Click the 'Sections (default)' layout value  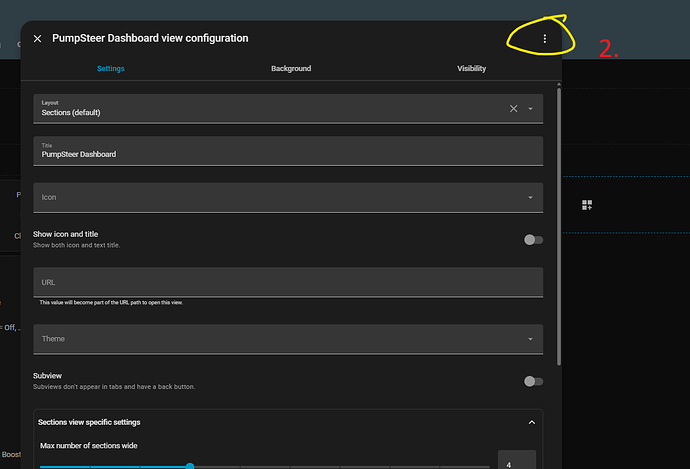(71, 113)
